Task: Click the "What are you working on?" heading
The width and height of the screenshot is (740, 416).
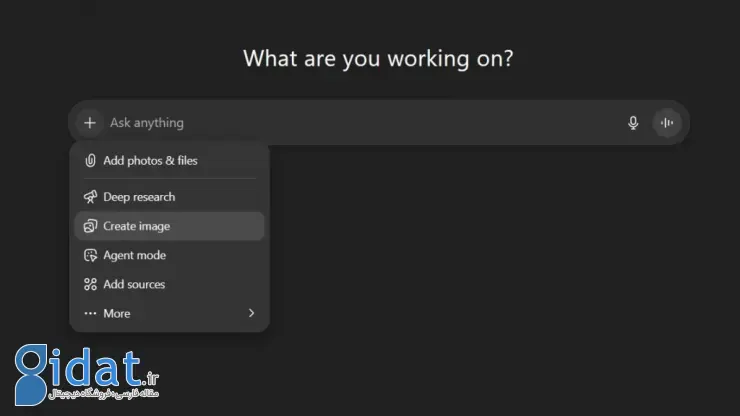Action: point(378,58)
